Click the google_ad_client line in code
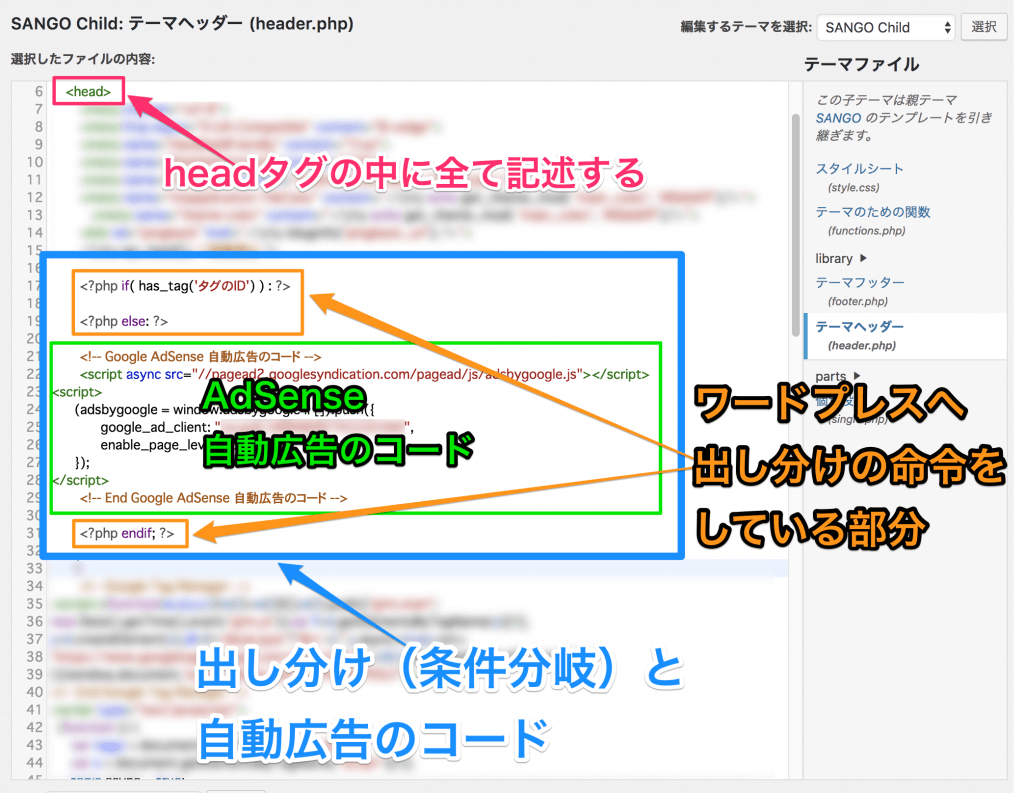The image size is (1024, 793). pyautogui.click(x=256, y=428)
